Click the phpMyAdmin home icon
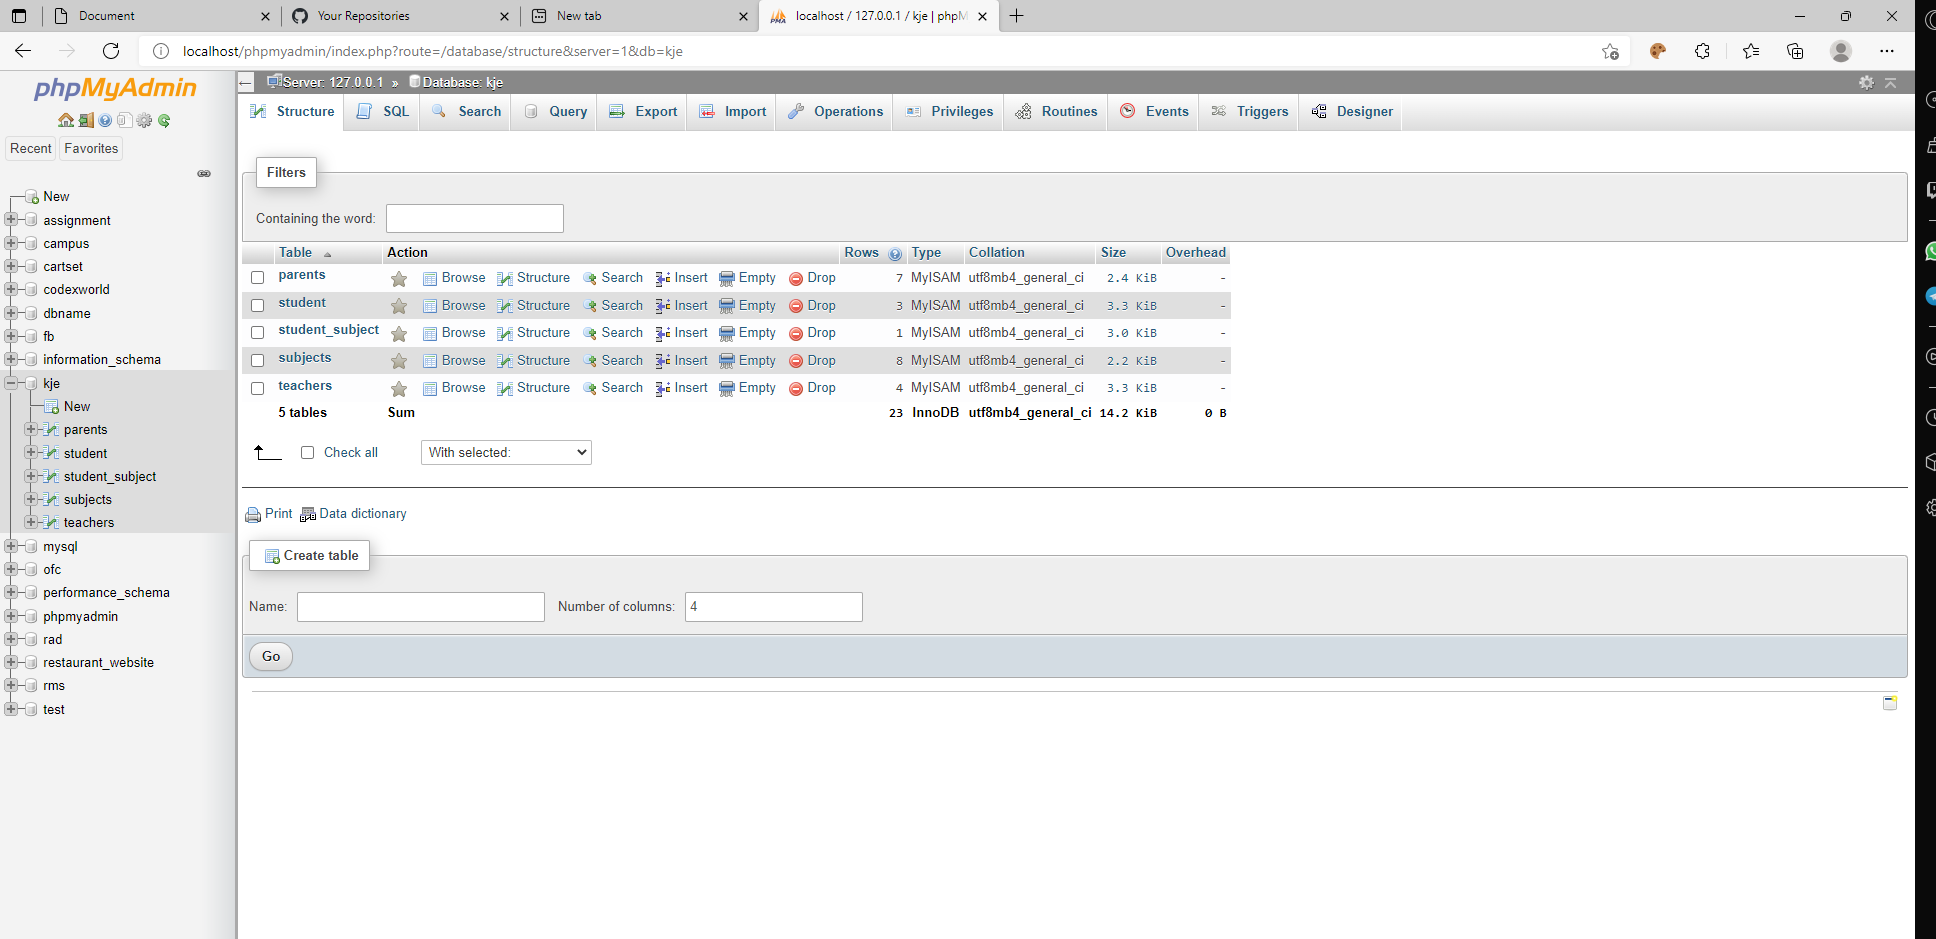The image size is (1936, 939). tap(66, 120)
